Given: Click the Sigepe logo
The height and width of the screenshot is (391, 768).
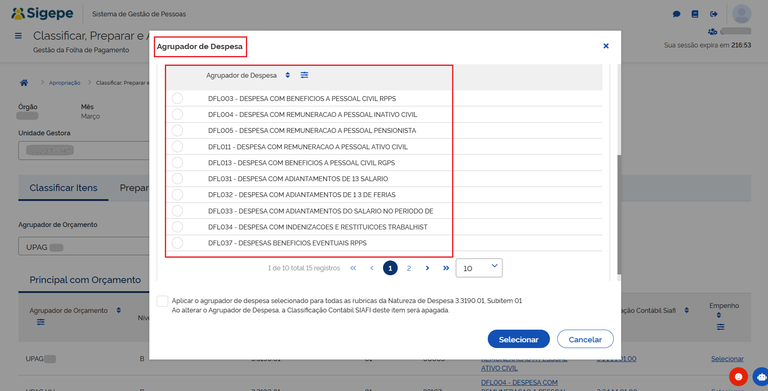Looking at the screenshot, I should tap(42, 13).
